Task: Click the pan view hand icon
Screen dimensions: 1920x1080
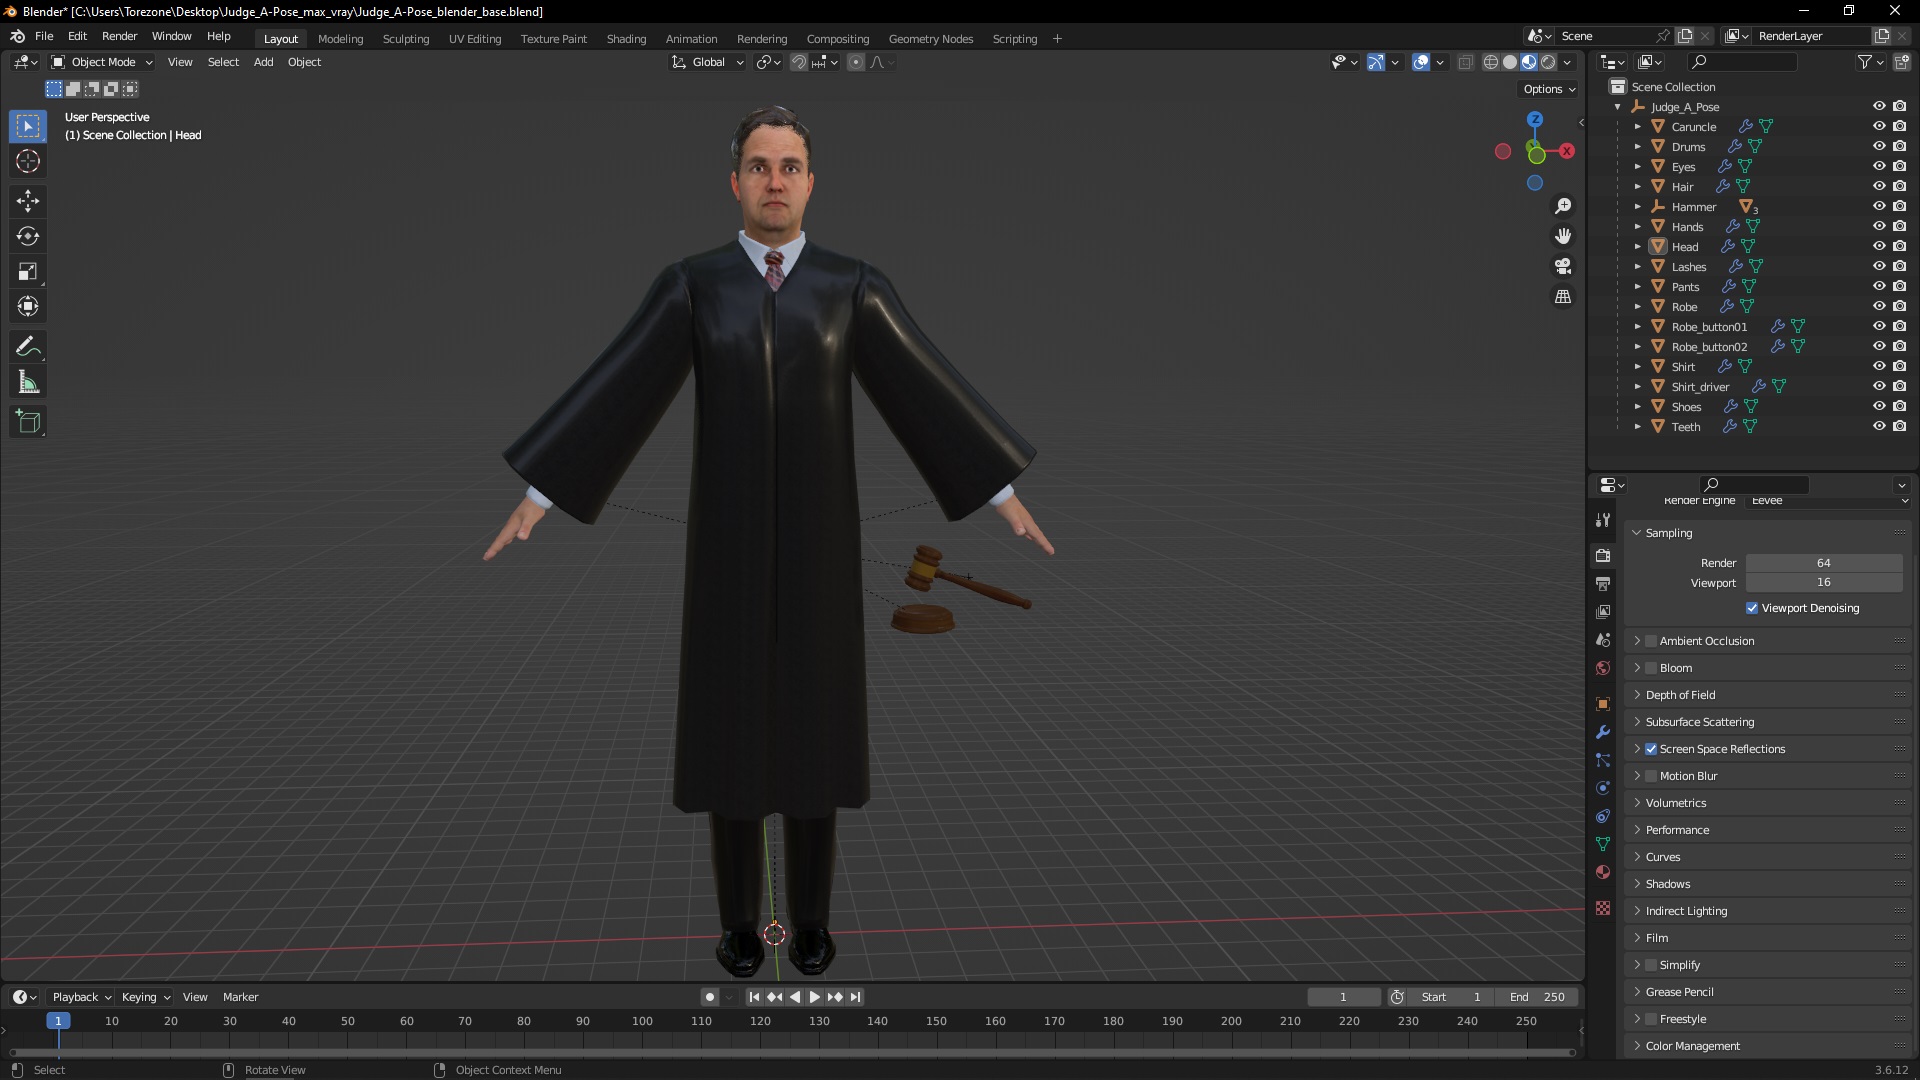Action: (1563, 236)
